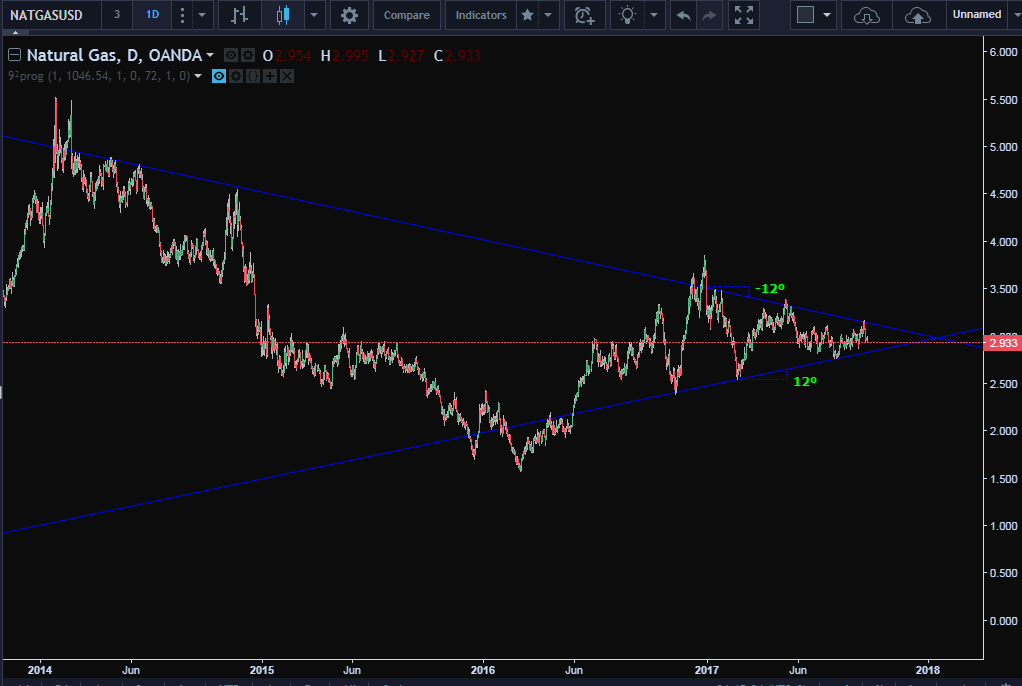Create an alert with alarm clock icon
The height and width of the screenshot is (686, 1022).
(583, 15)
